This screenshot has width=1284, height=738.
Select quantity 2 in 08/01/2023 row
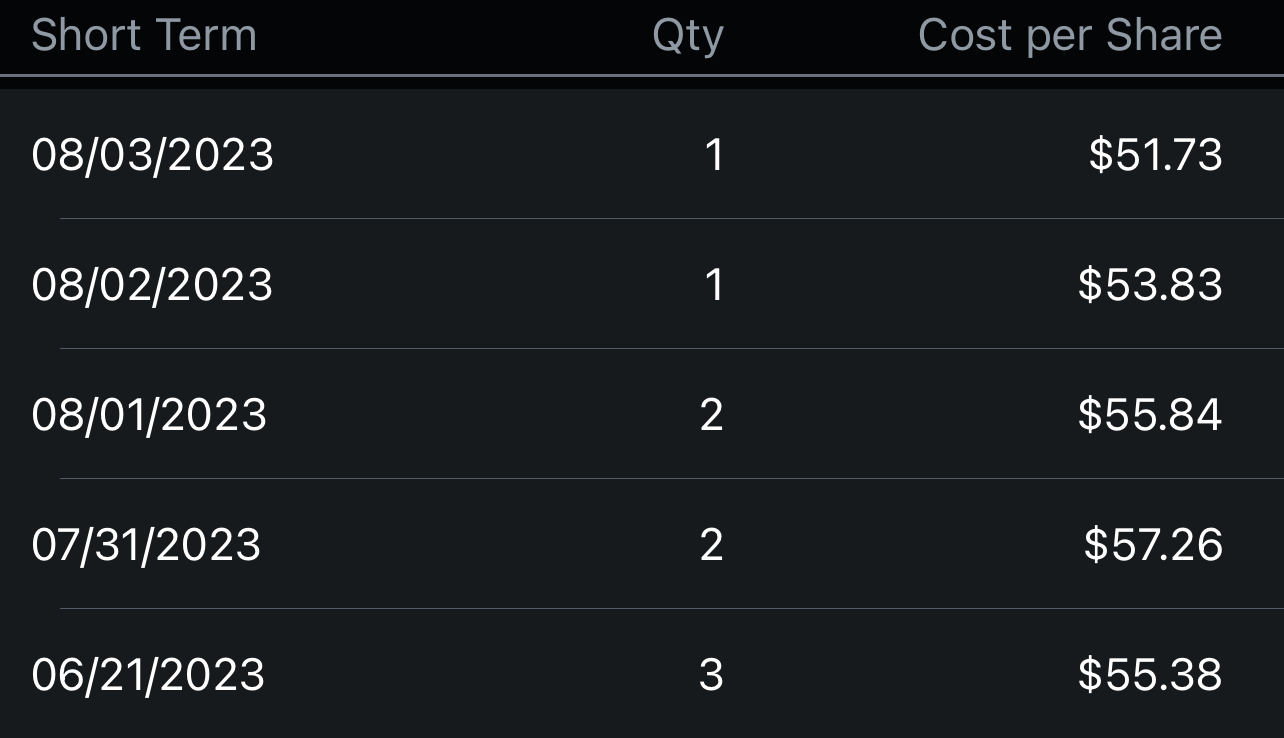click(x=712, y=415)
